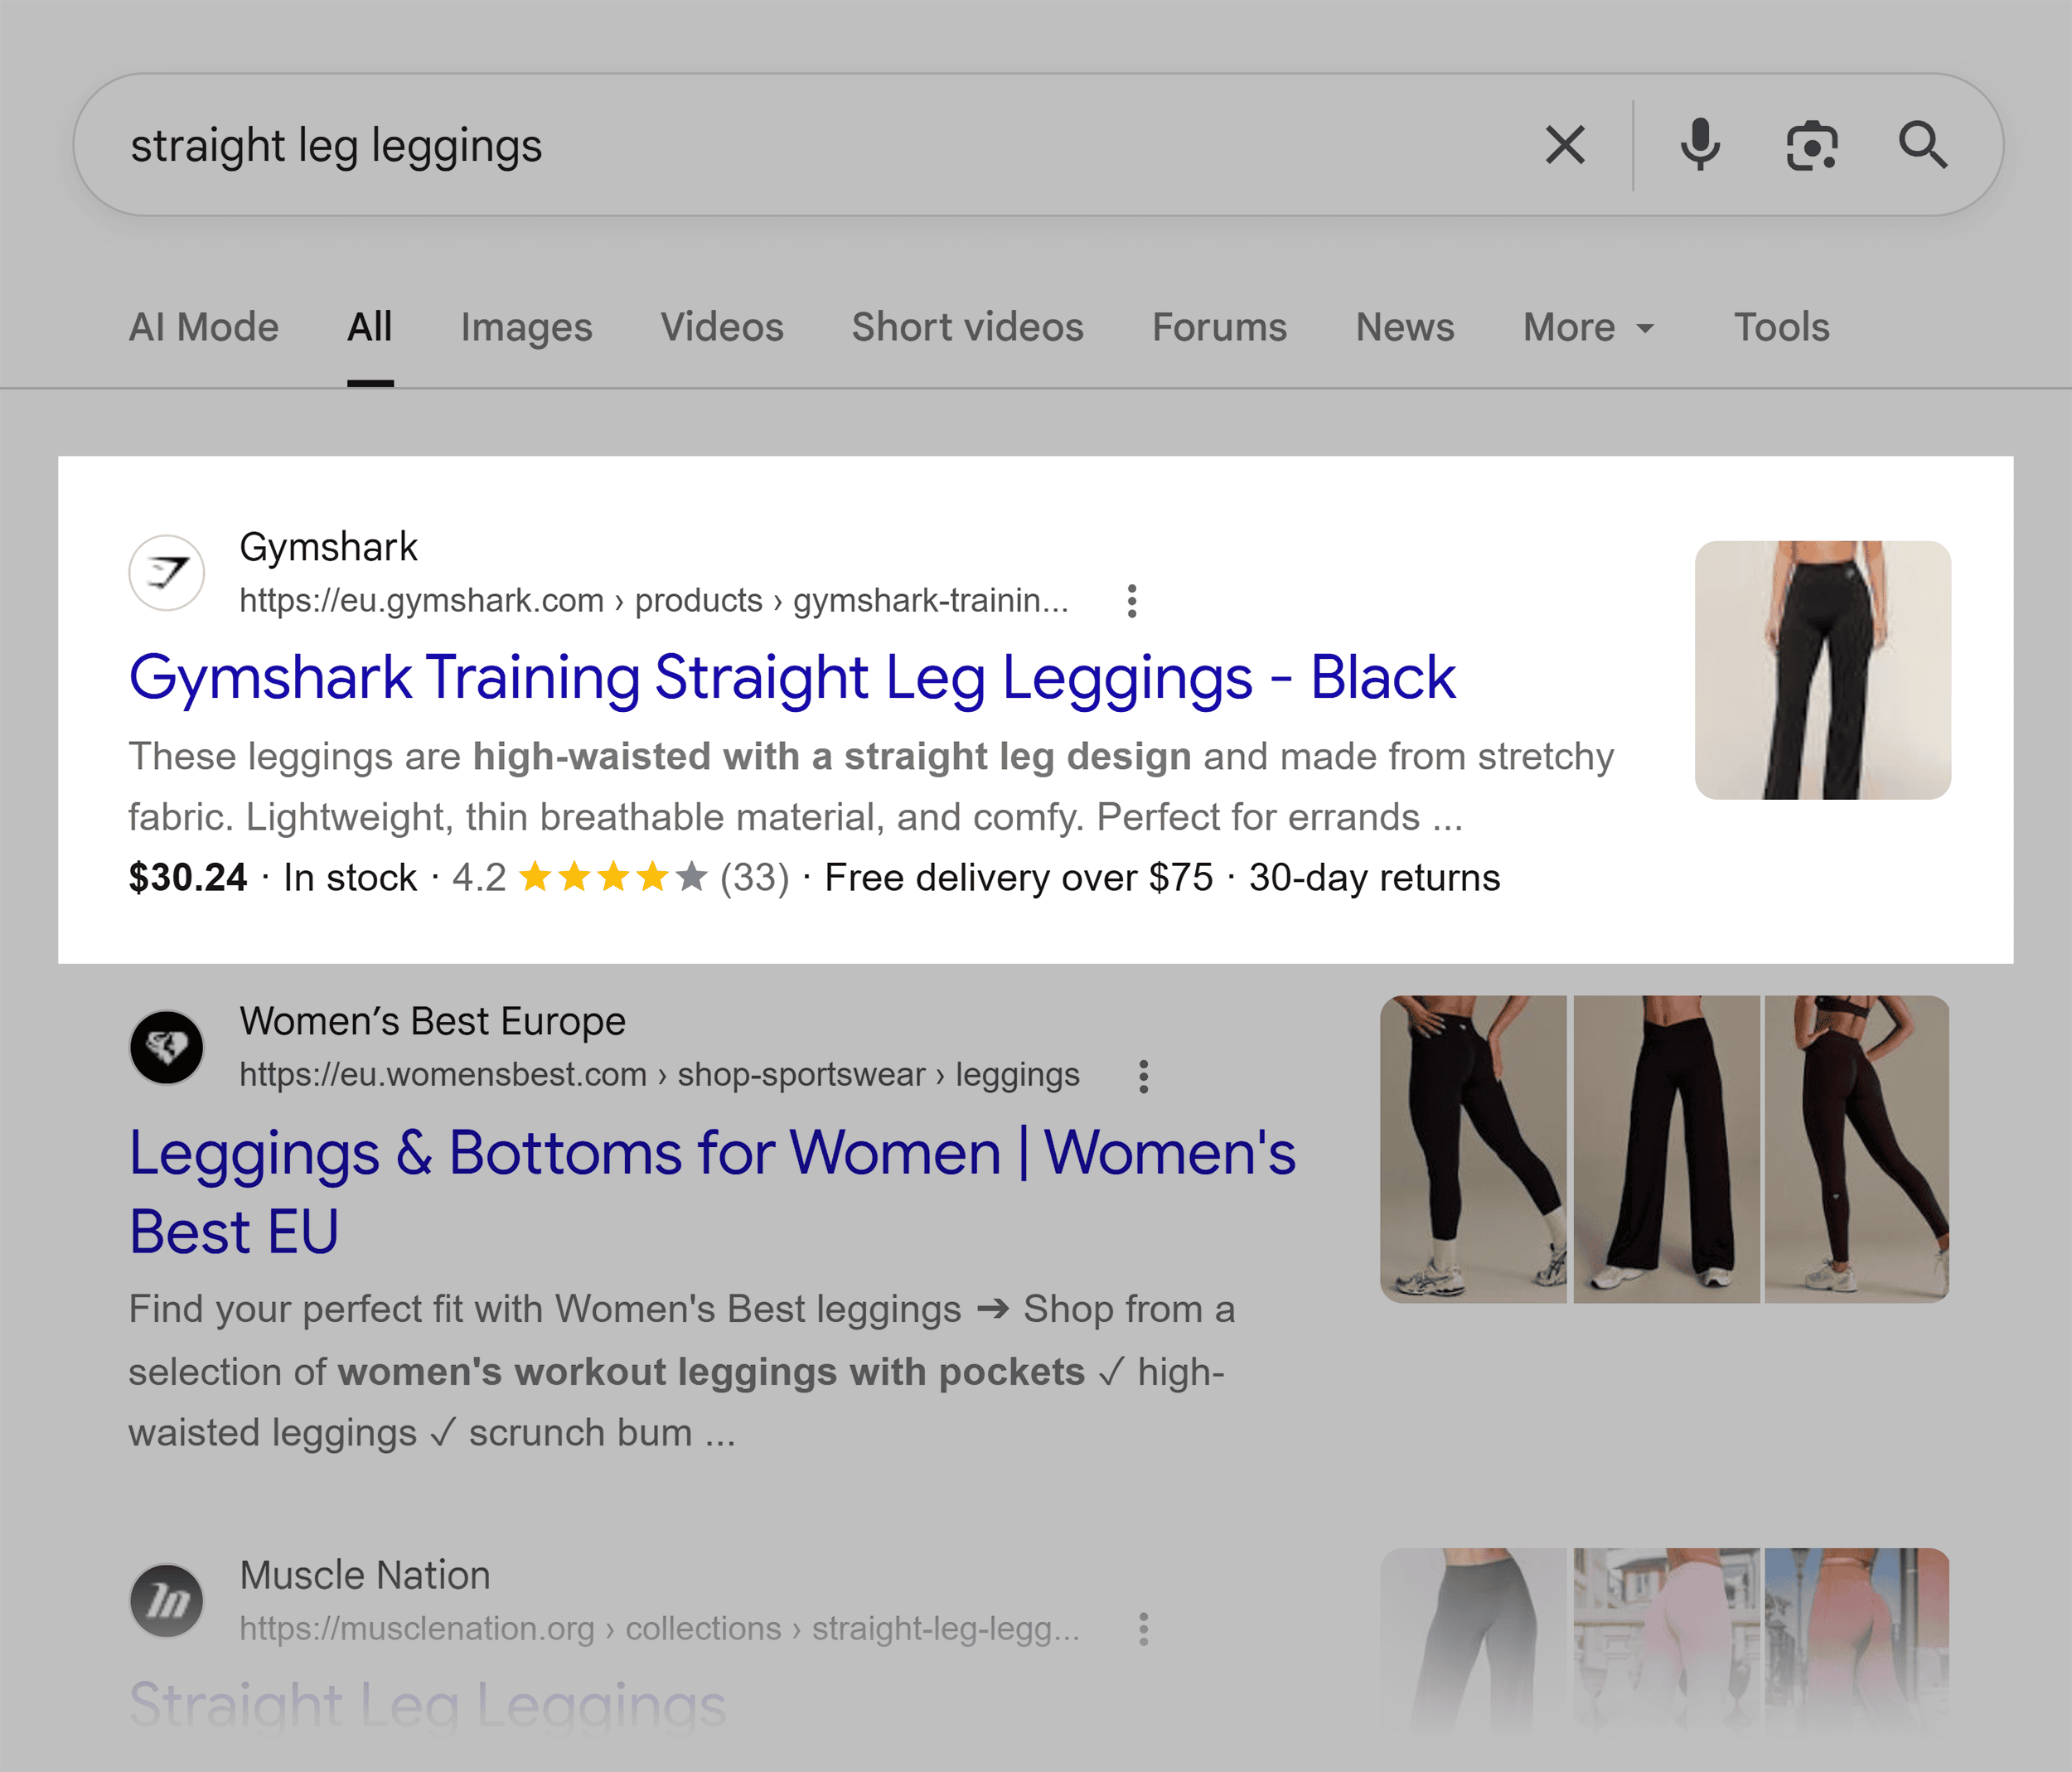Click Muscle Nation pink leggings thumbnail
Viewport: 2072px width, 1772px height.
coord(1666,1645)
